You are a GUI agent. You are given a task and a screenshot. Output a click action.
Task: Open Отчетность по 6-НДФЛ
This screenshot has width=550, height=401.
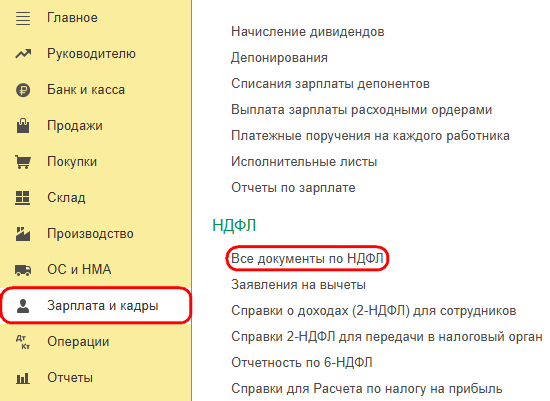point(302,363)
